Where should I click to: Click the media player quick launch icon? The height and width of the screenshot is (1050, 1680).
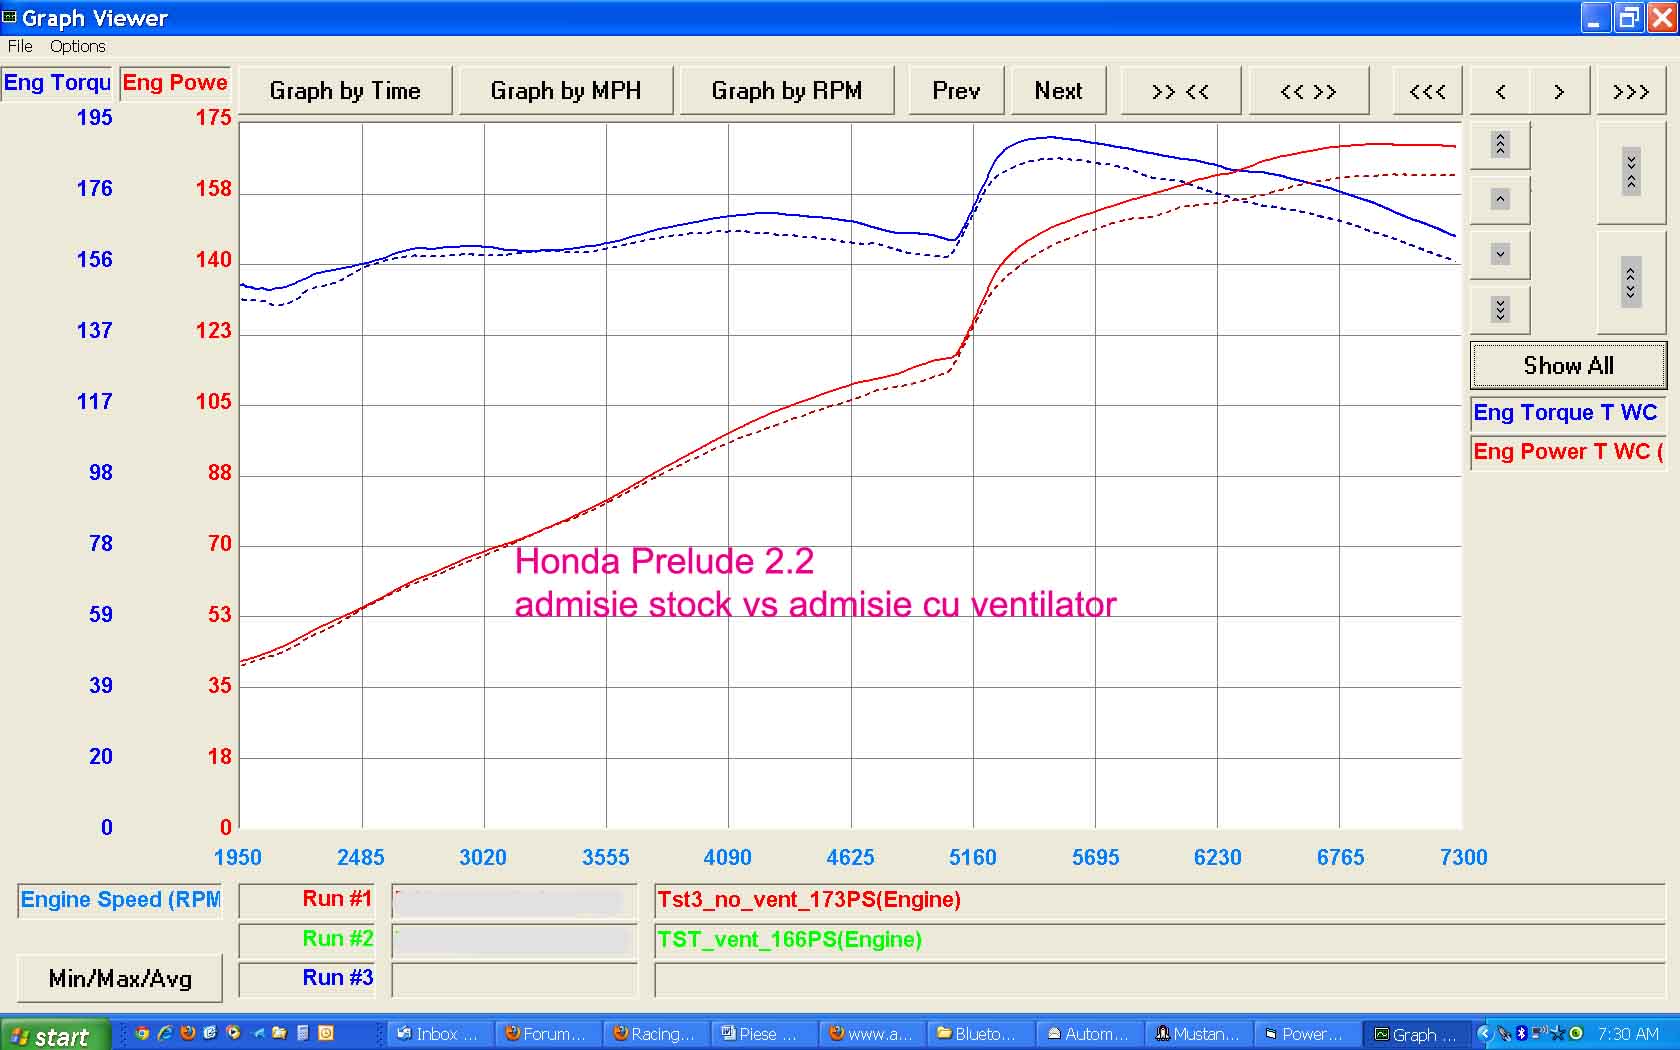point(233,1034)
